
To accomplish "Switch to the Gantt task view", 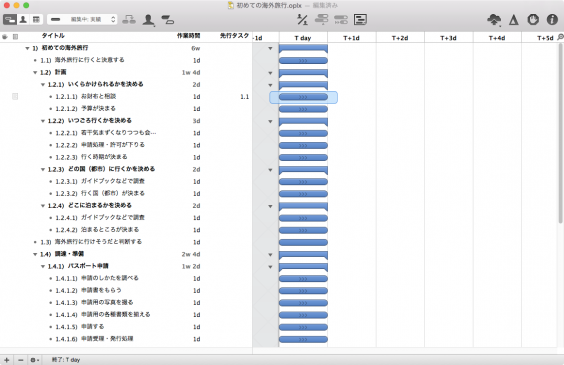I will (x=10, y=19).
